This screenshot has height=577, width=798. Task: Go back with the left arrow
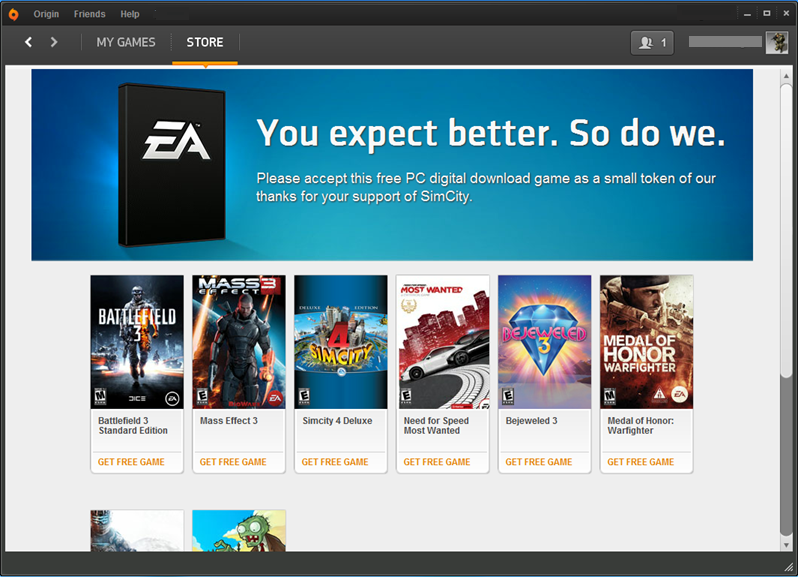[x=29, y=42]
